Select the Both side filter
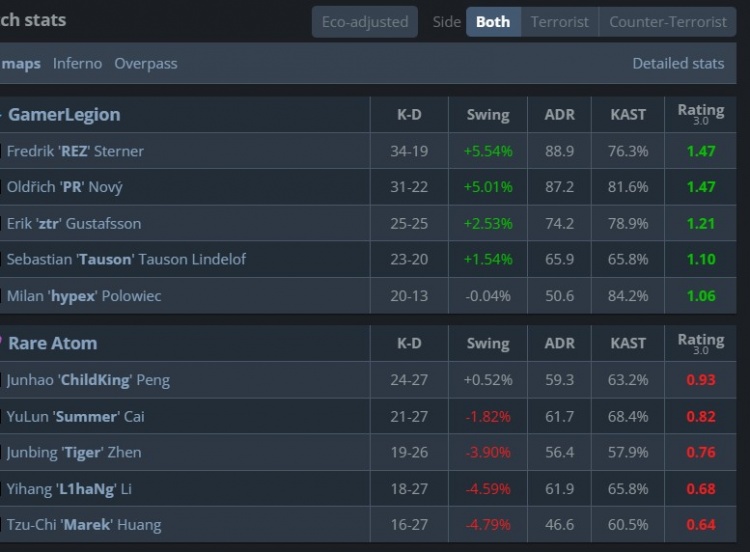This screenshot has height=552, width=750. 493,21
